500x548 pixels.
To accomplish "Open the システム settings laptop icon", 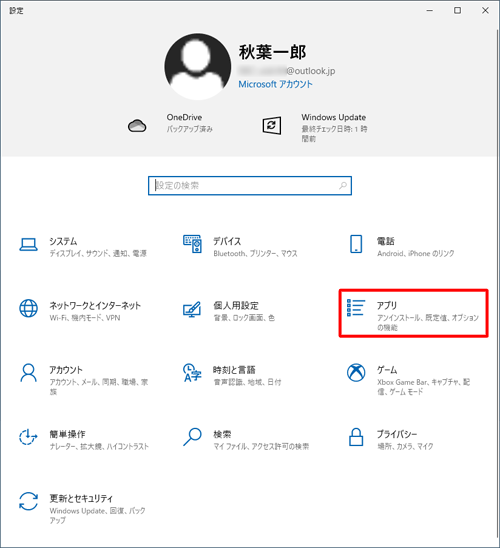I will (28, 244).
